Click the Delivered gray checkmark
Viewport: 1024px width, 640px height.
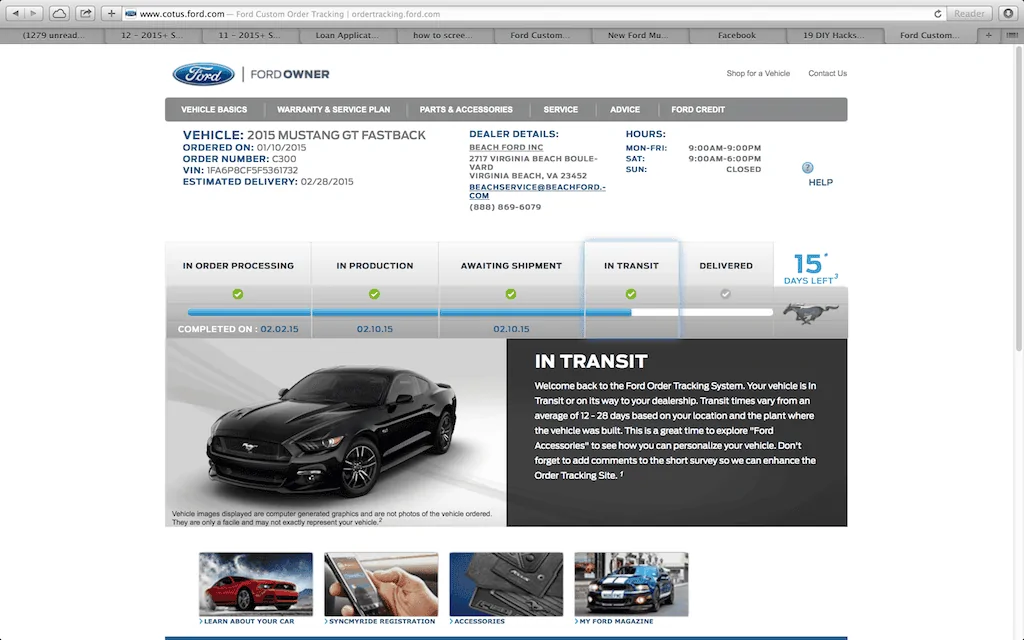coord(726,294)
